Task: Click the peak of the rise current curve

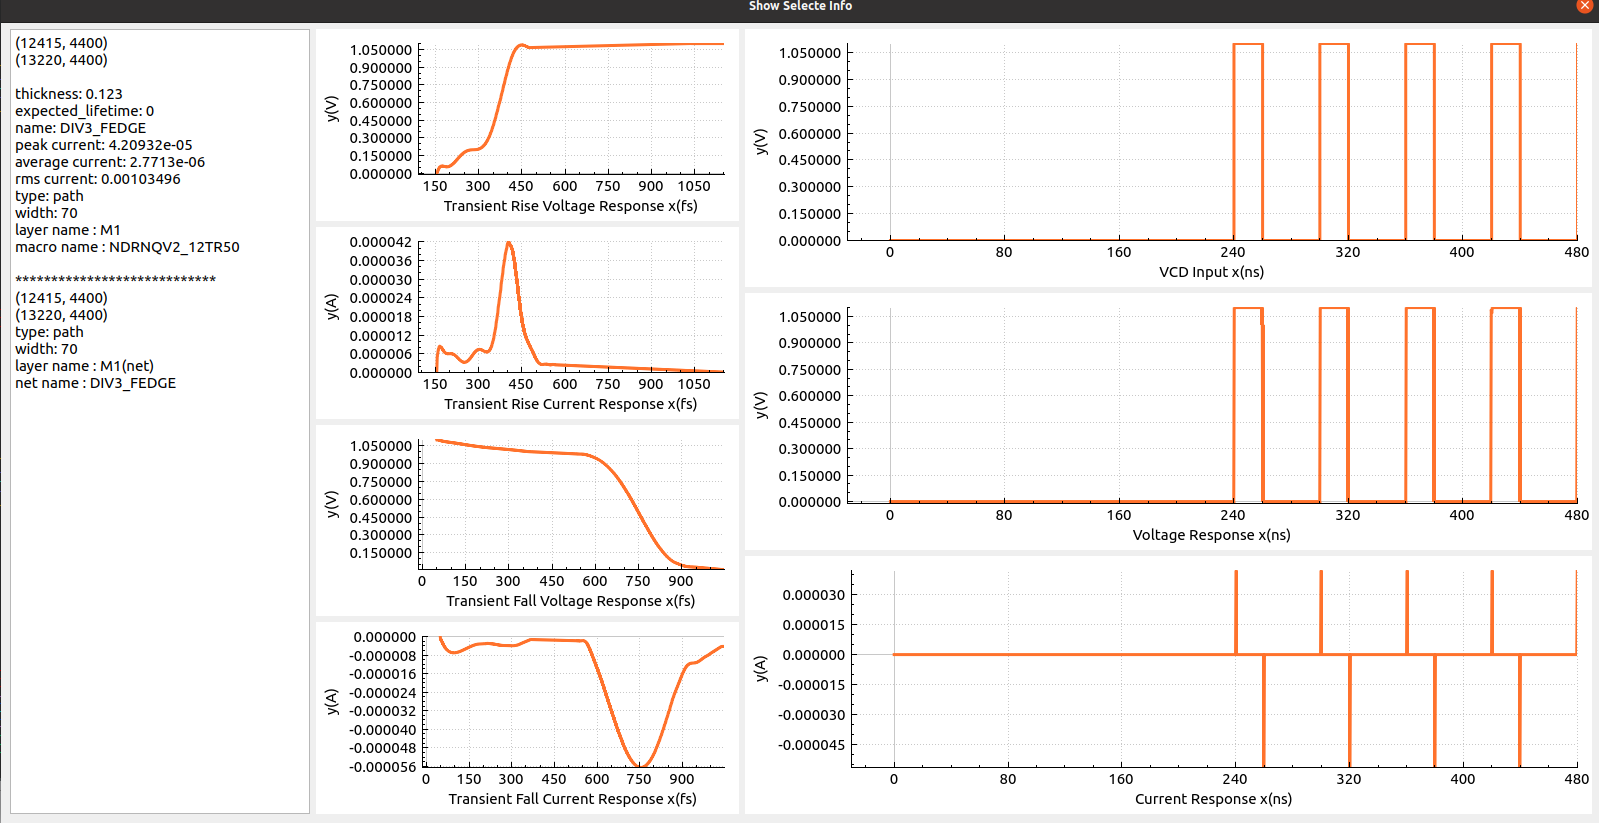Action: (509, 243)
